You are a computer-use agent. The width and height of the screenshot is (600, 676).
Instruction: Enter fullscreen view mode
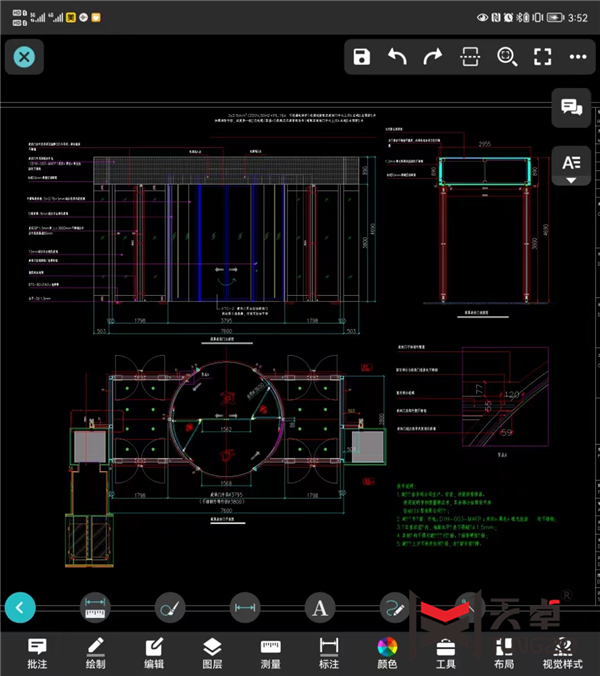click(542, 57)
